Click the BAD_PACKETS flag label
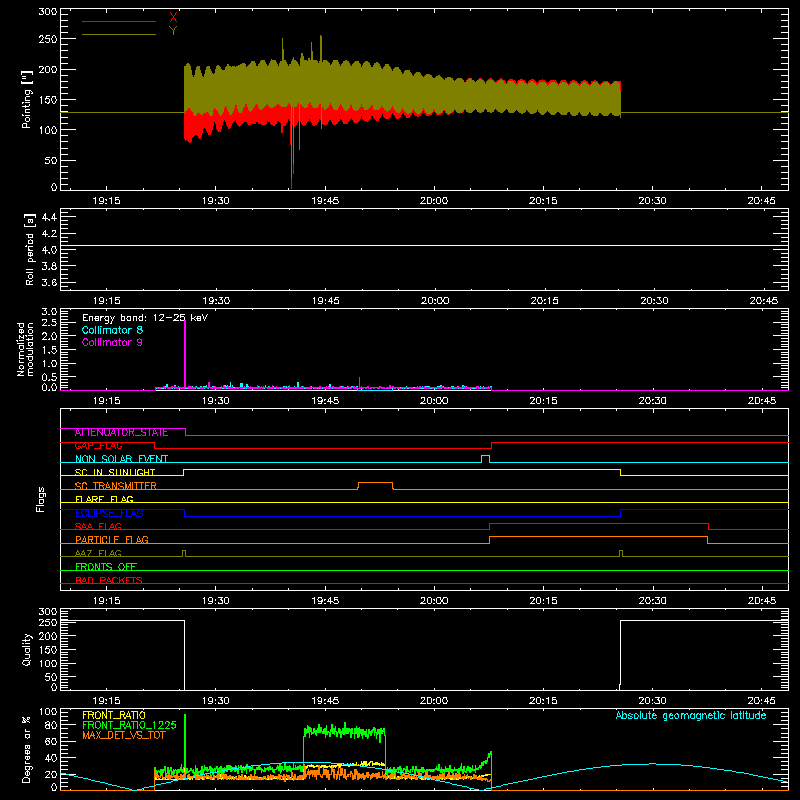 [109, 580]
